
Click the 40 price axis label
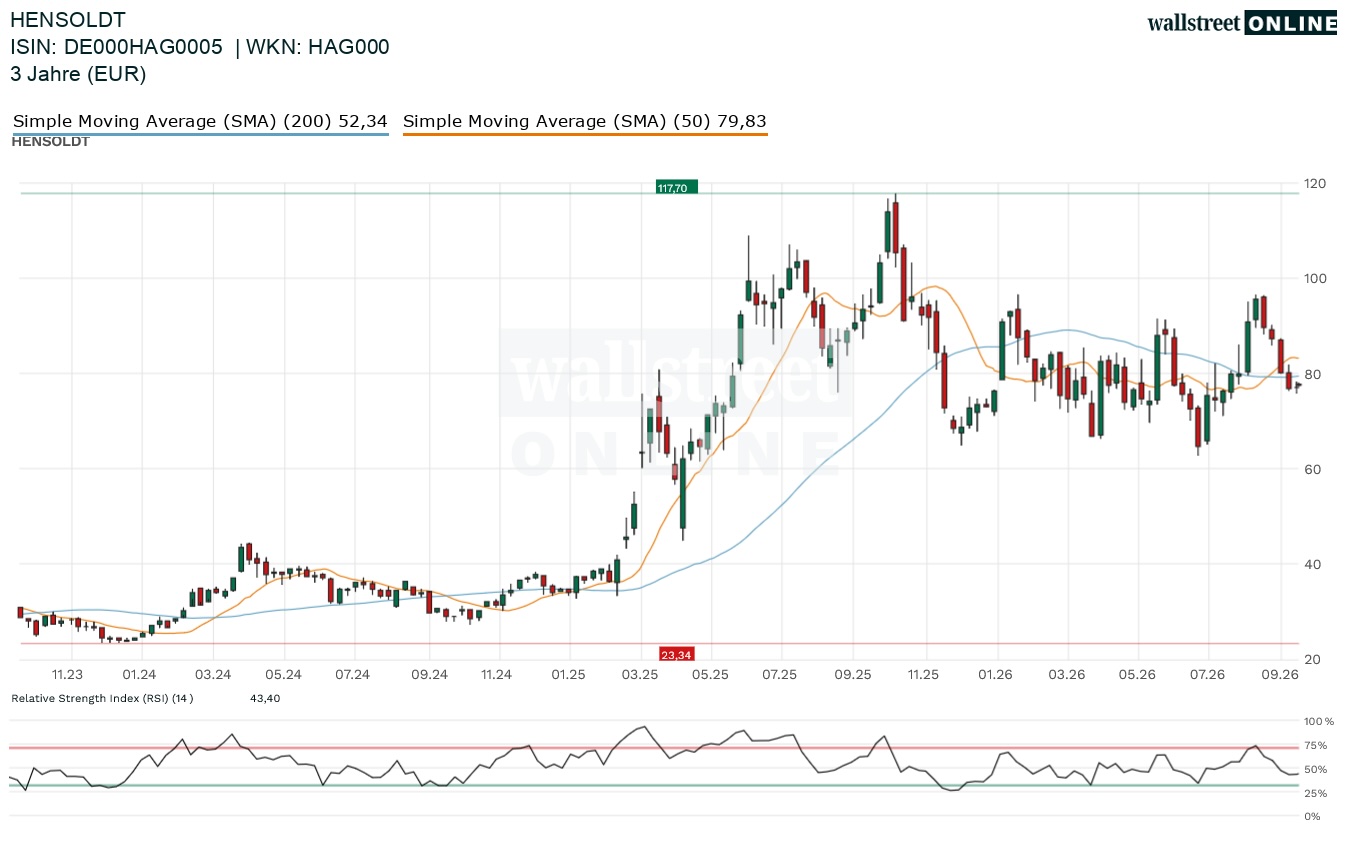point(1312,564)
